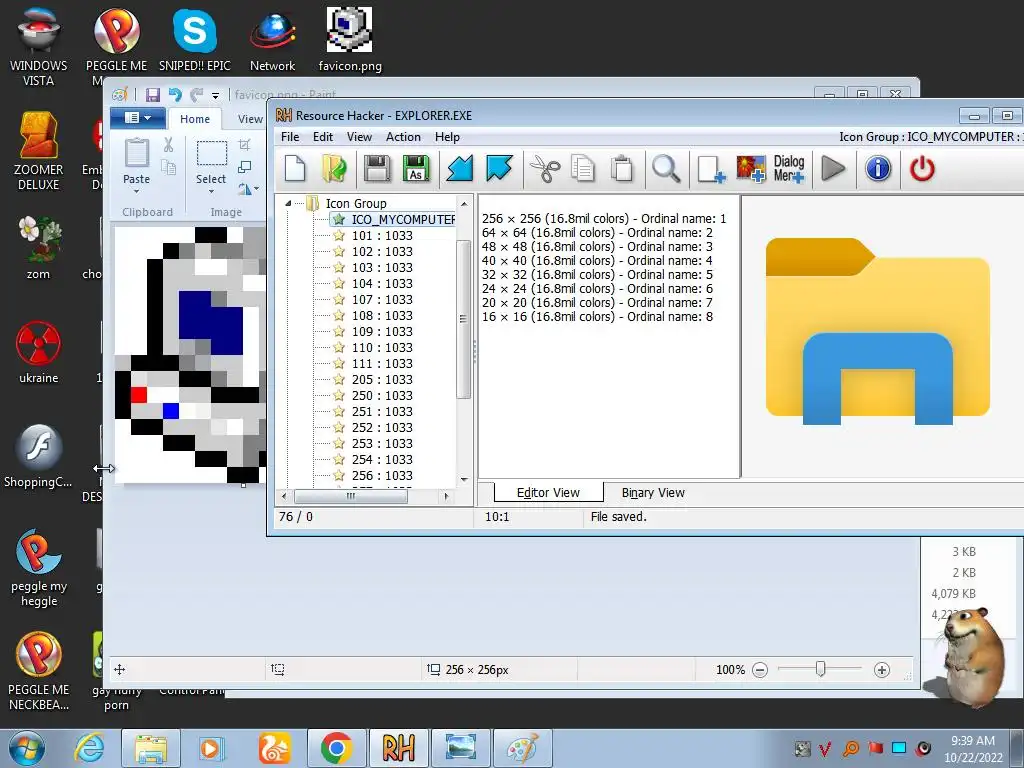The height and width of the screenshot is (768, 1024).
Task: Click the Add new script resource icon
Action: (x=711, y=169)
